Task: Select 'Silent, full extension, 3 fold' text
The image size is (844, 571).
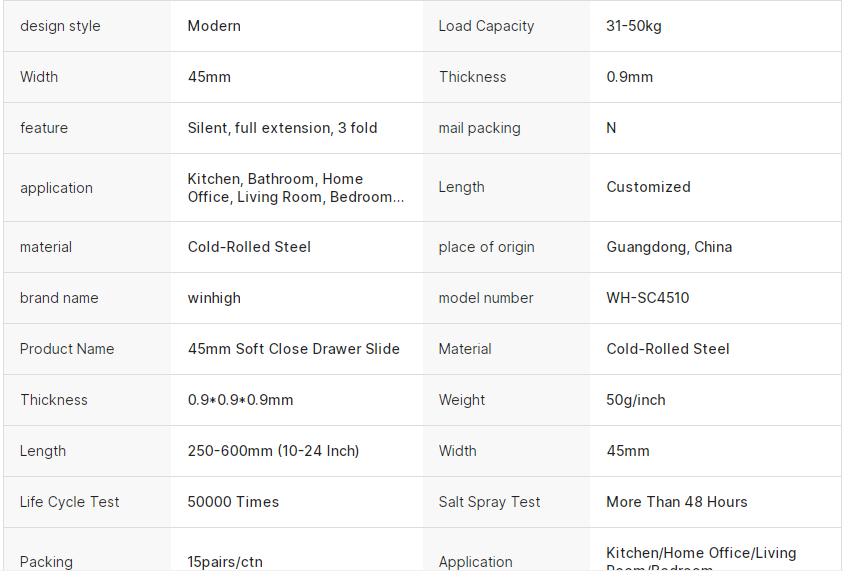Action: [282, 128]
